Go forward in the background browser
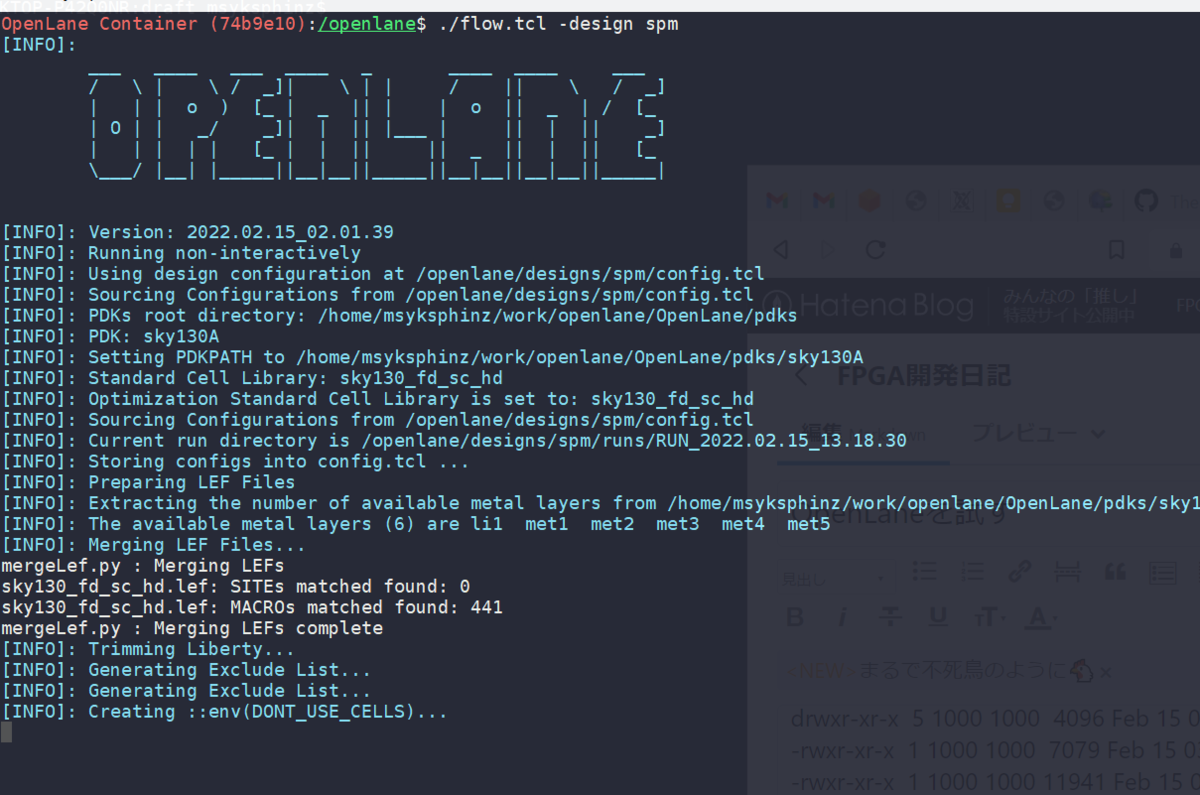The width and height of the screenshot is (1200, 795). (x=828, y=249)
